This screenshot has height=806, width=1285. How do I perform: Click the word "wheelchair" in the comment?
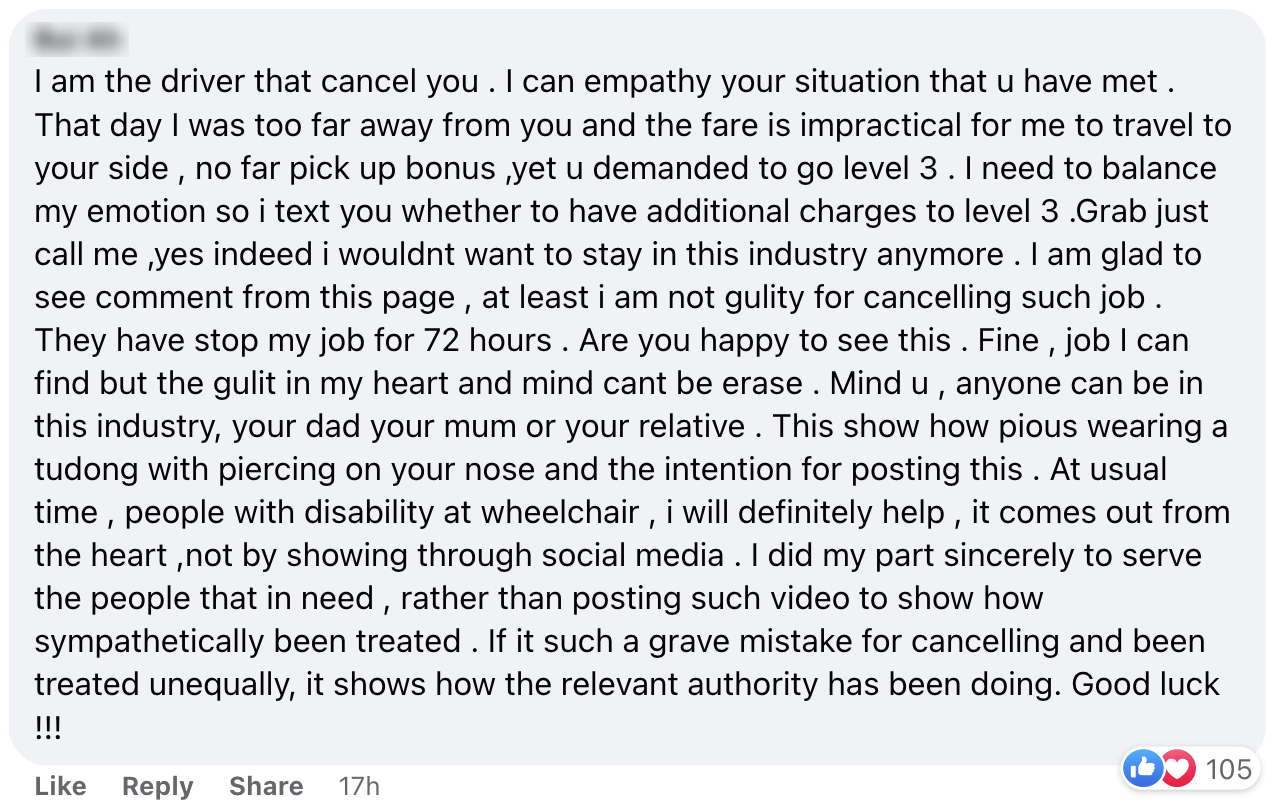point(560,512)
